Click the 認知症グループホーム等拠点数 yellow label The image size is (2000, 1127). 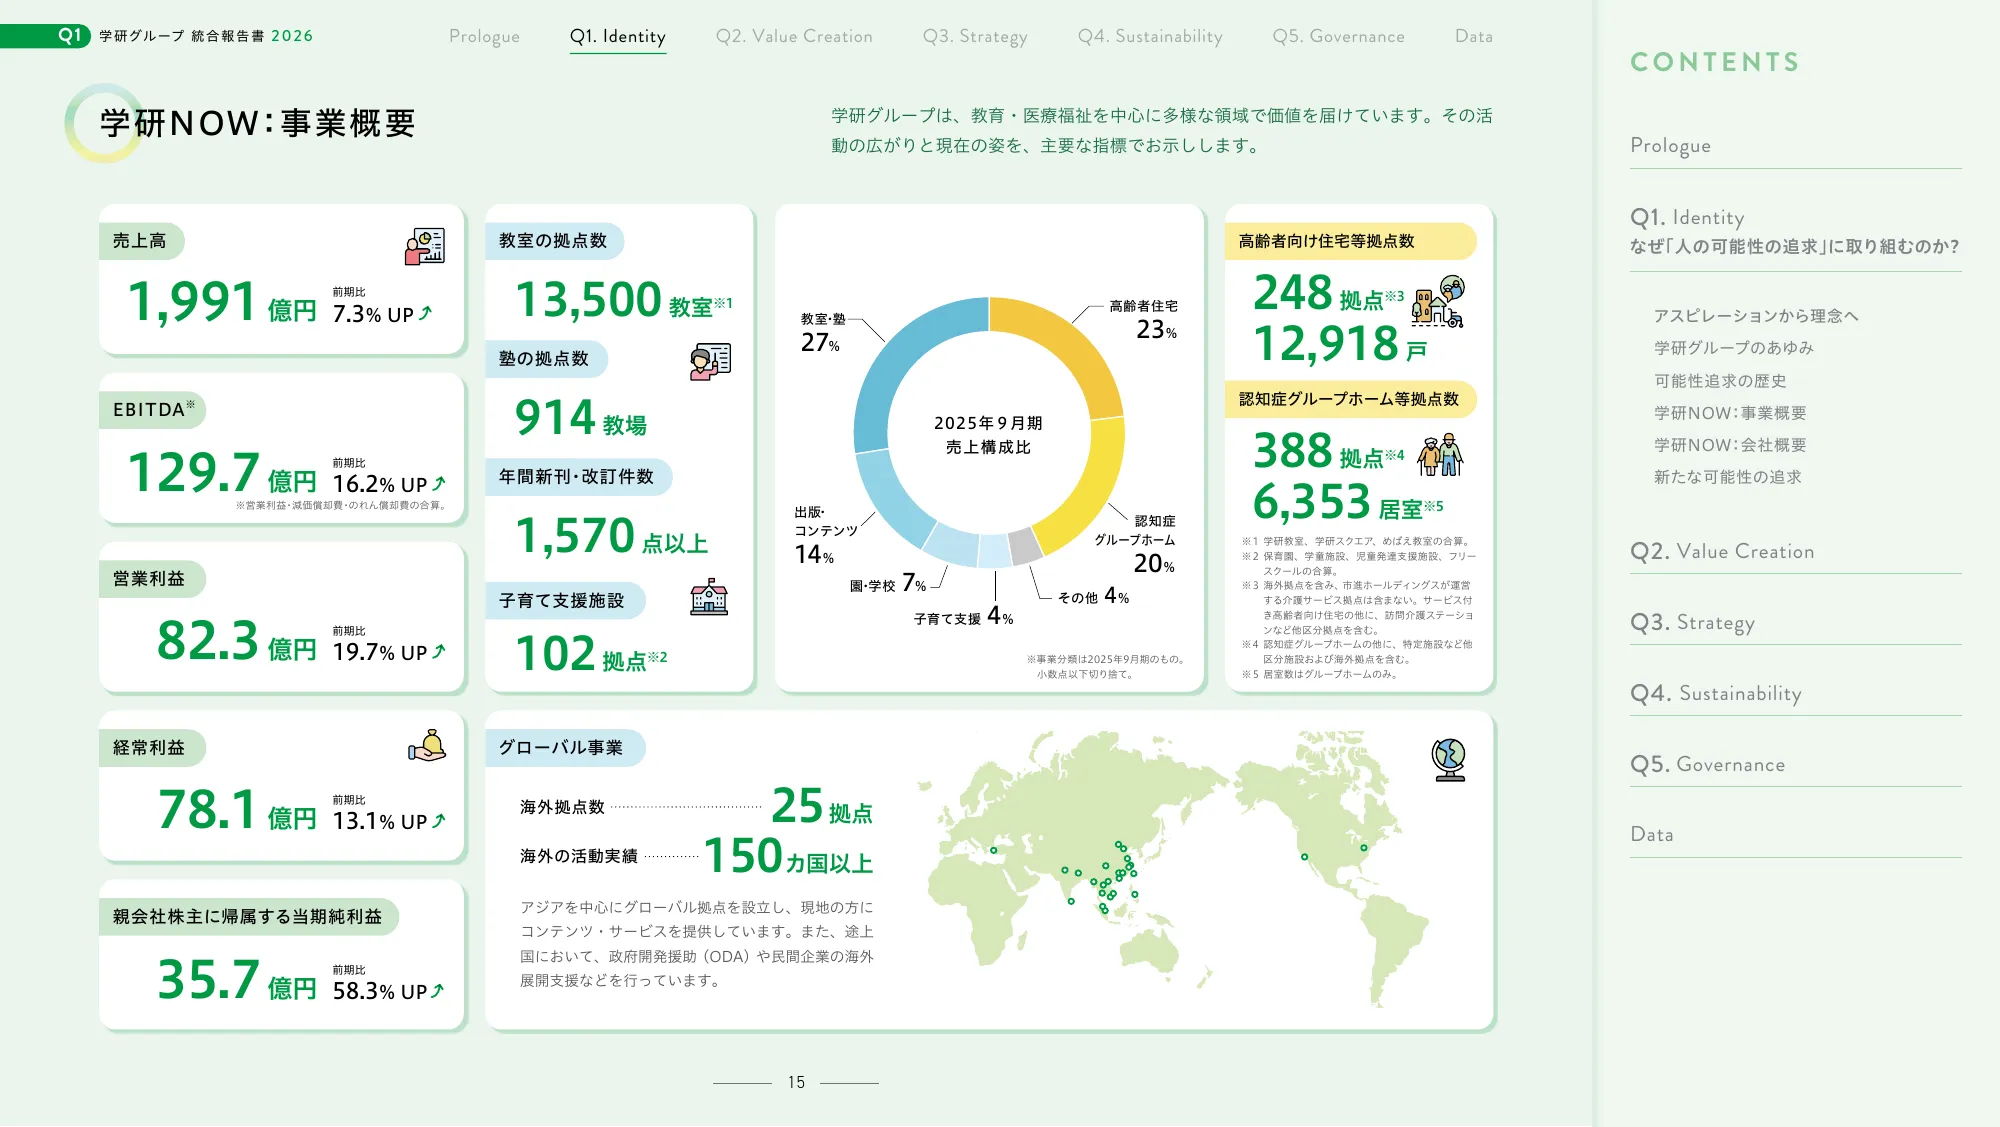point(1349,399)
